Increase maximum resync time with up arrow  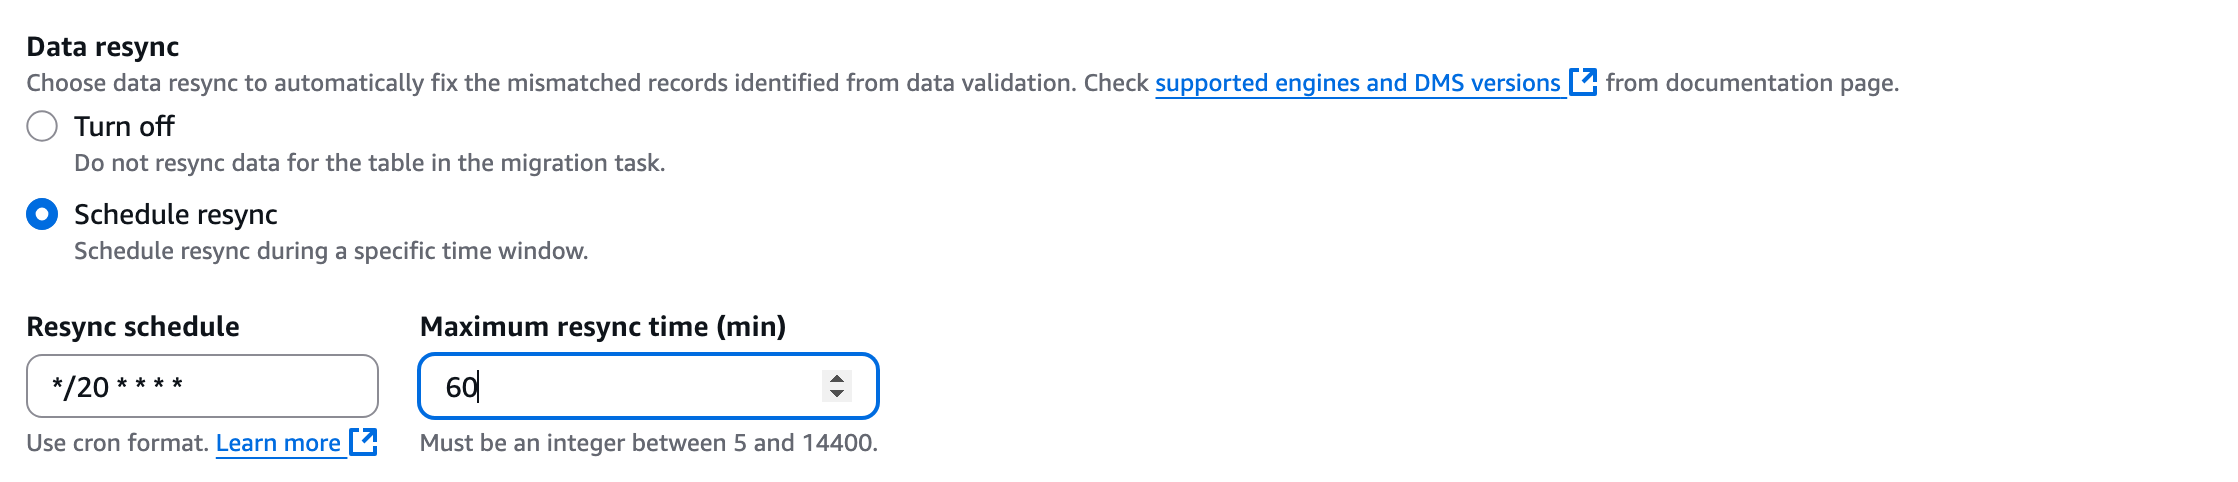pos(836,378)
